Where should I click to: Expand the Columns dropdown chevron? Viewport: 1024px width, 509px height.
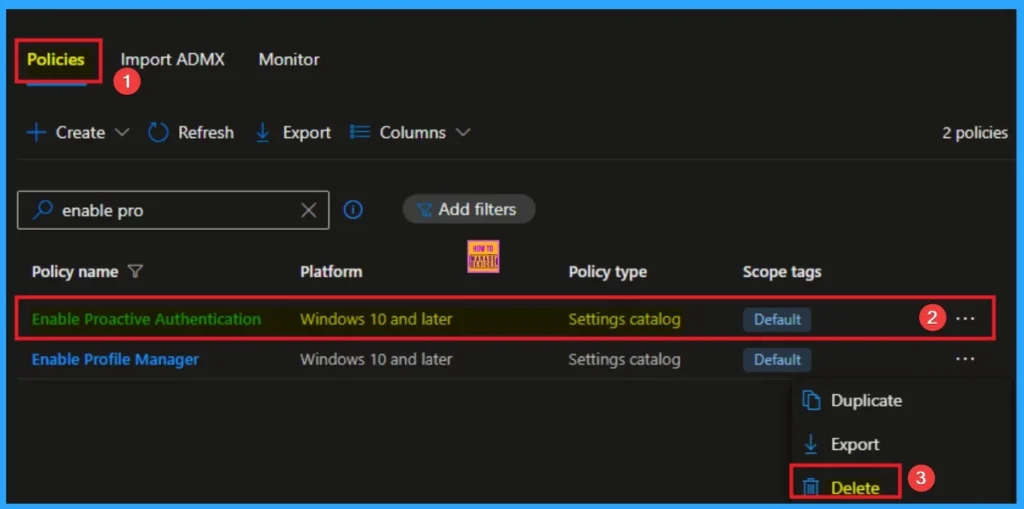462,133
